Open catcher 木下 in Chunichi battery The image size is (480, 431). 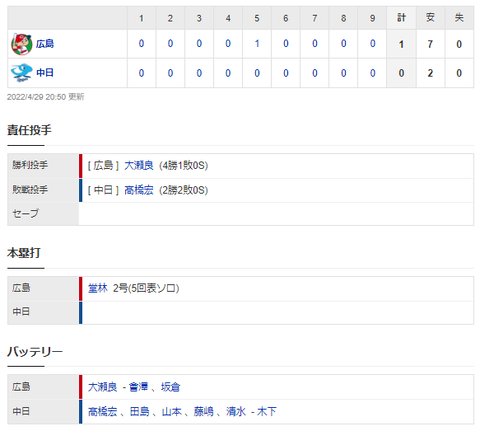tap(267, 412)
